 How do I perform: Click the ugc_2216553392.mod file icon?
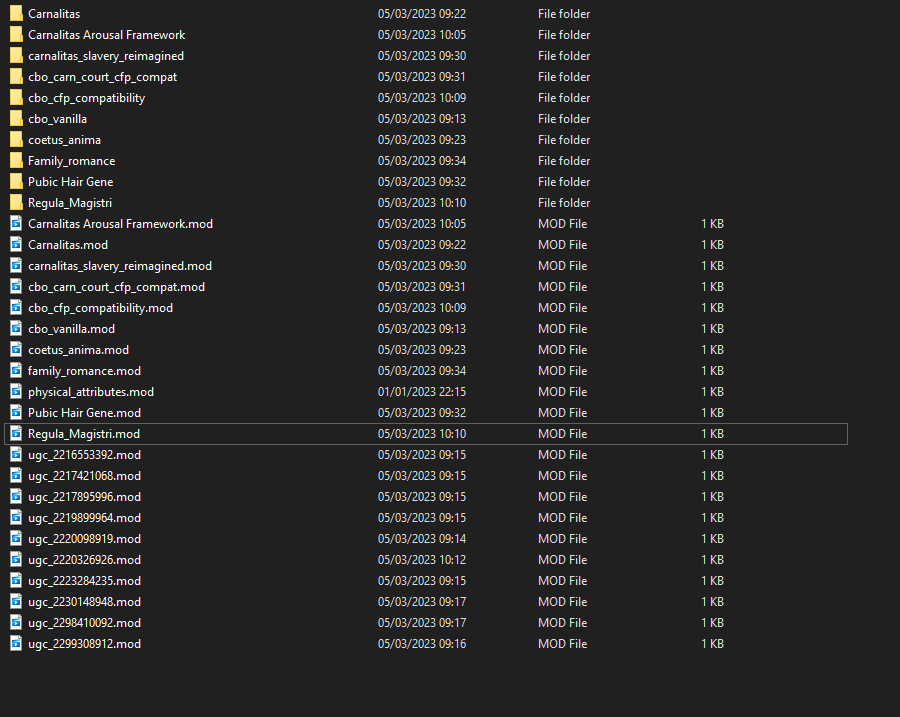pos(16,454)
